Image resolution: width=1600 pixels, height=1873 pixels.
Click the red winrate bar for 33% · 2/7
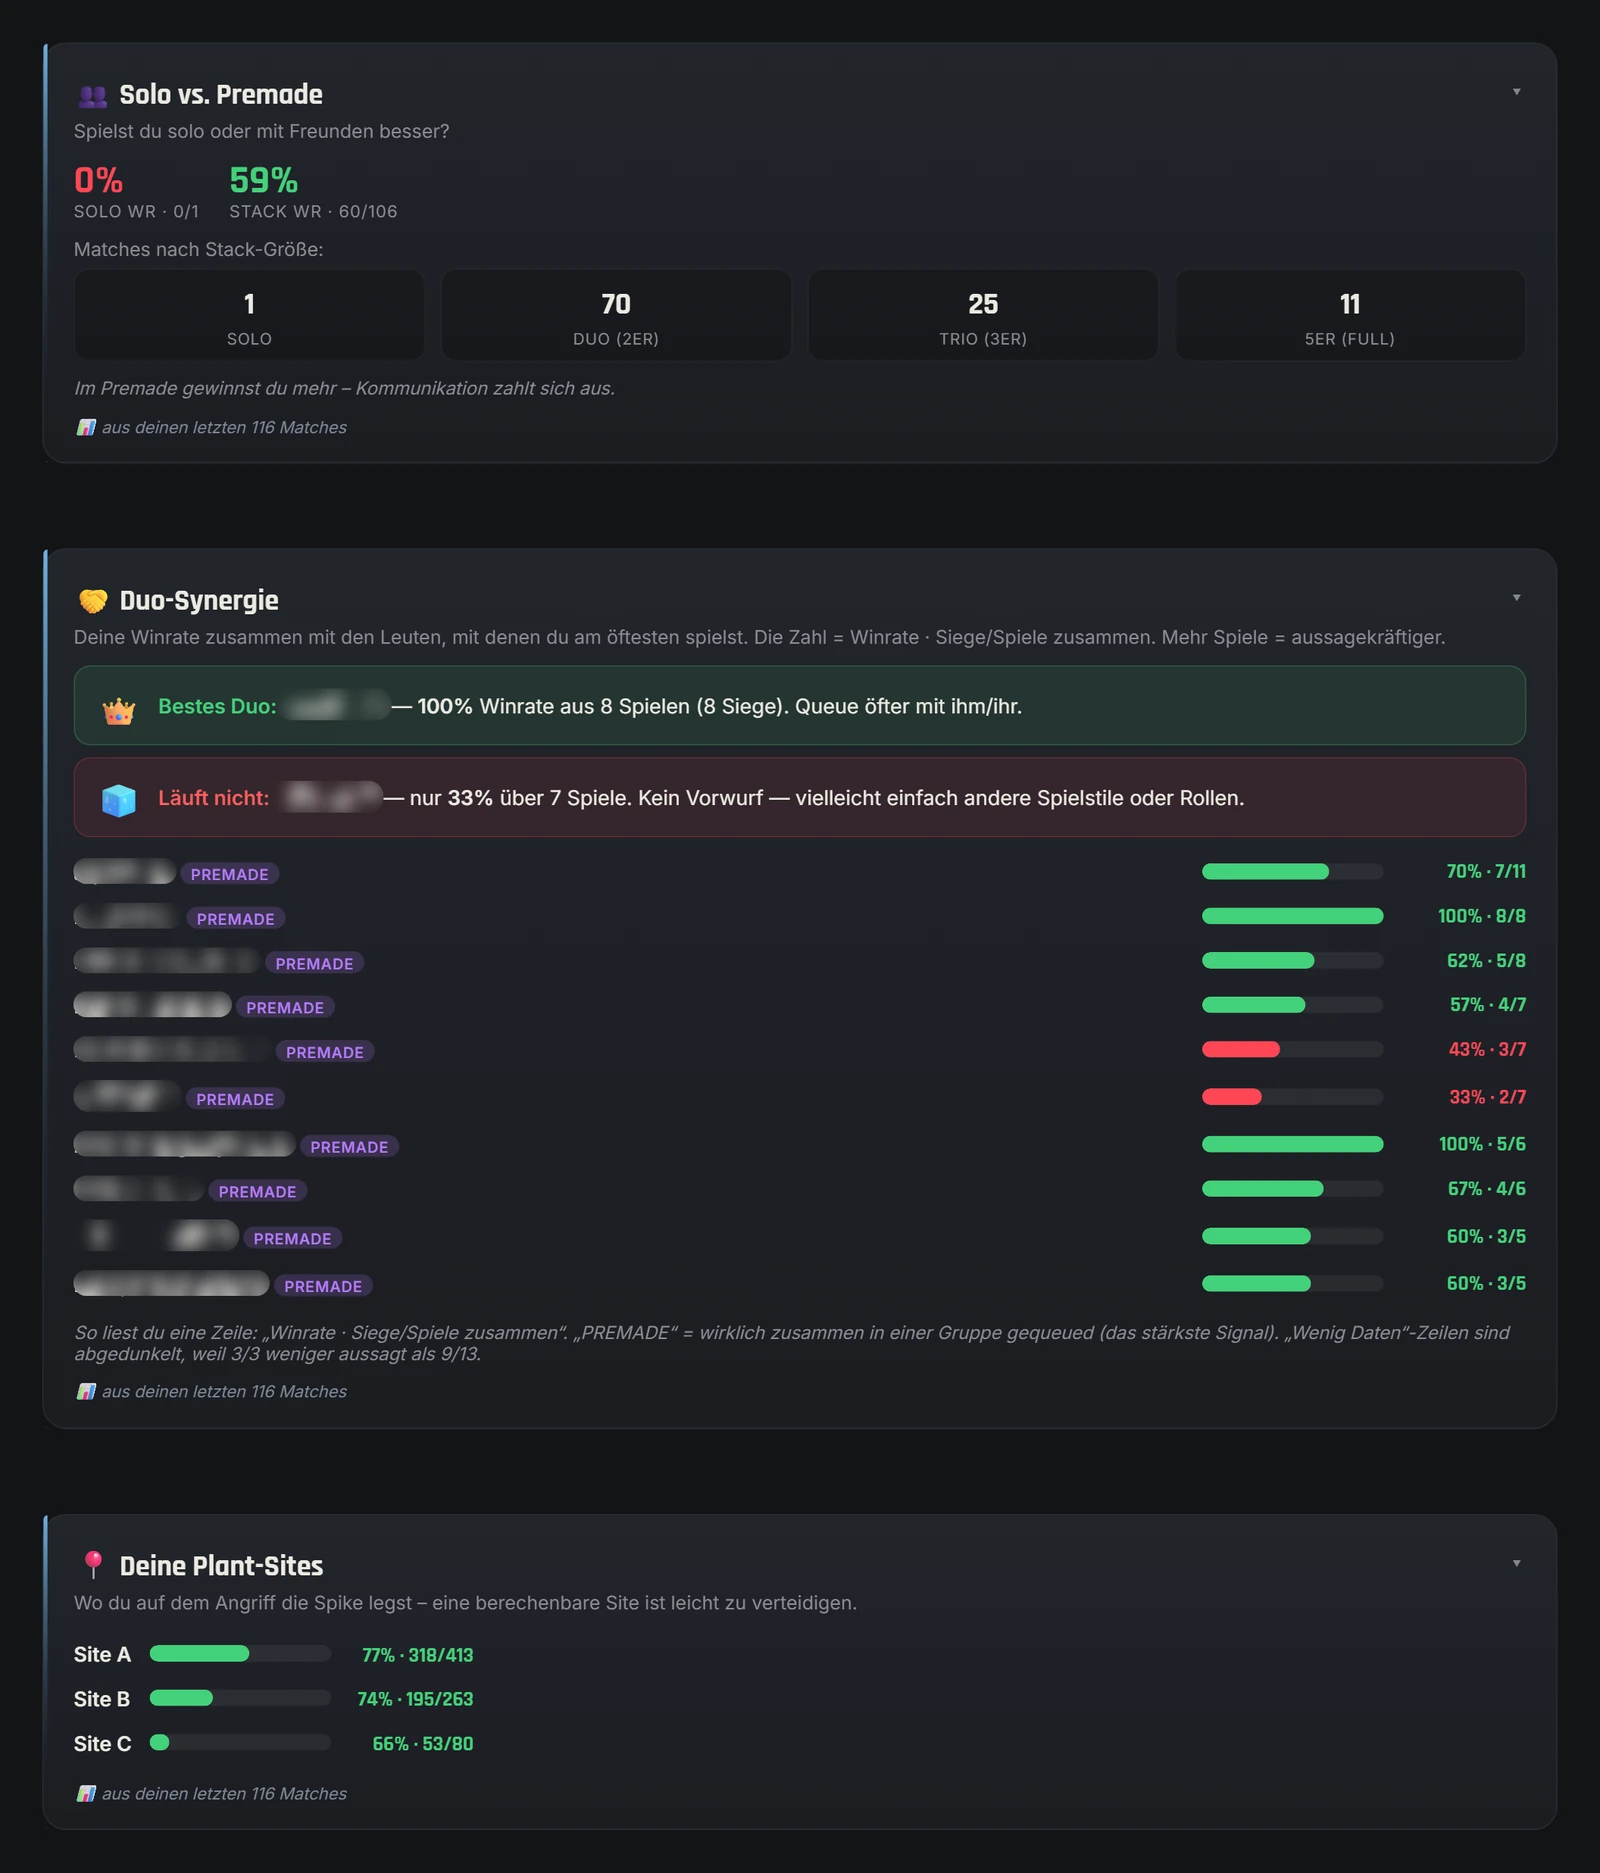1292,1097
